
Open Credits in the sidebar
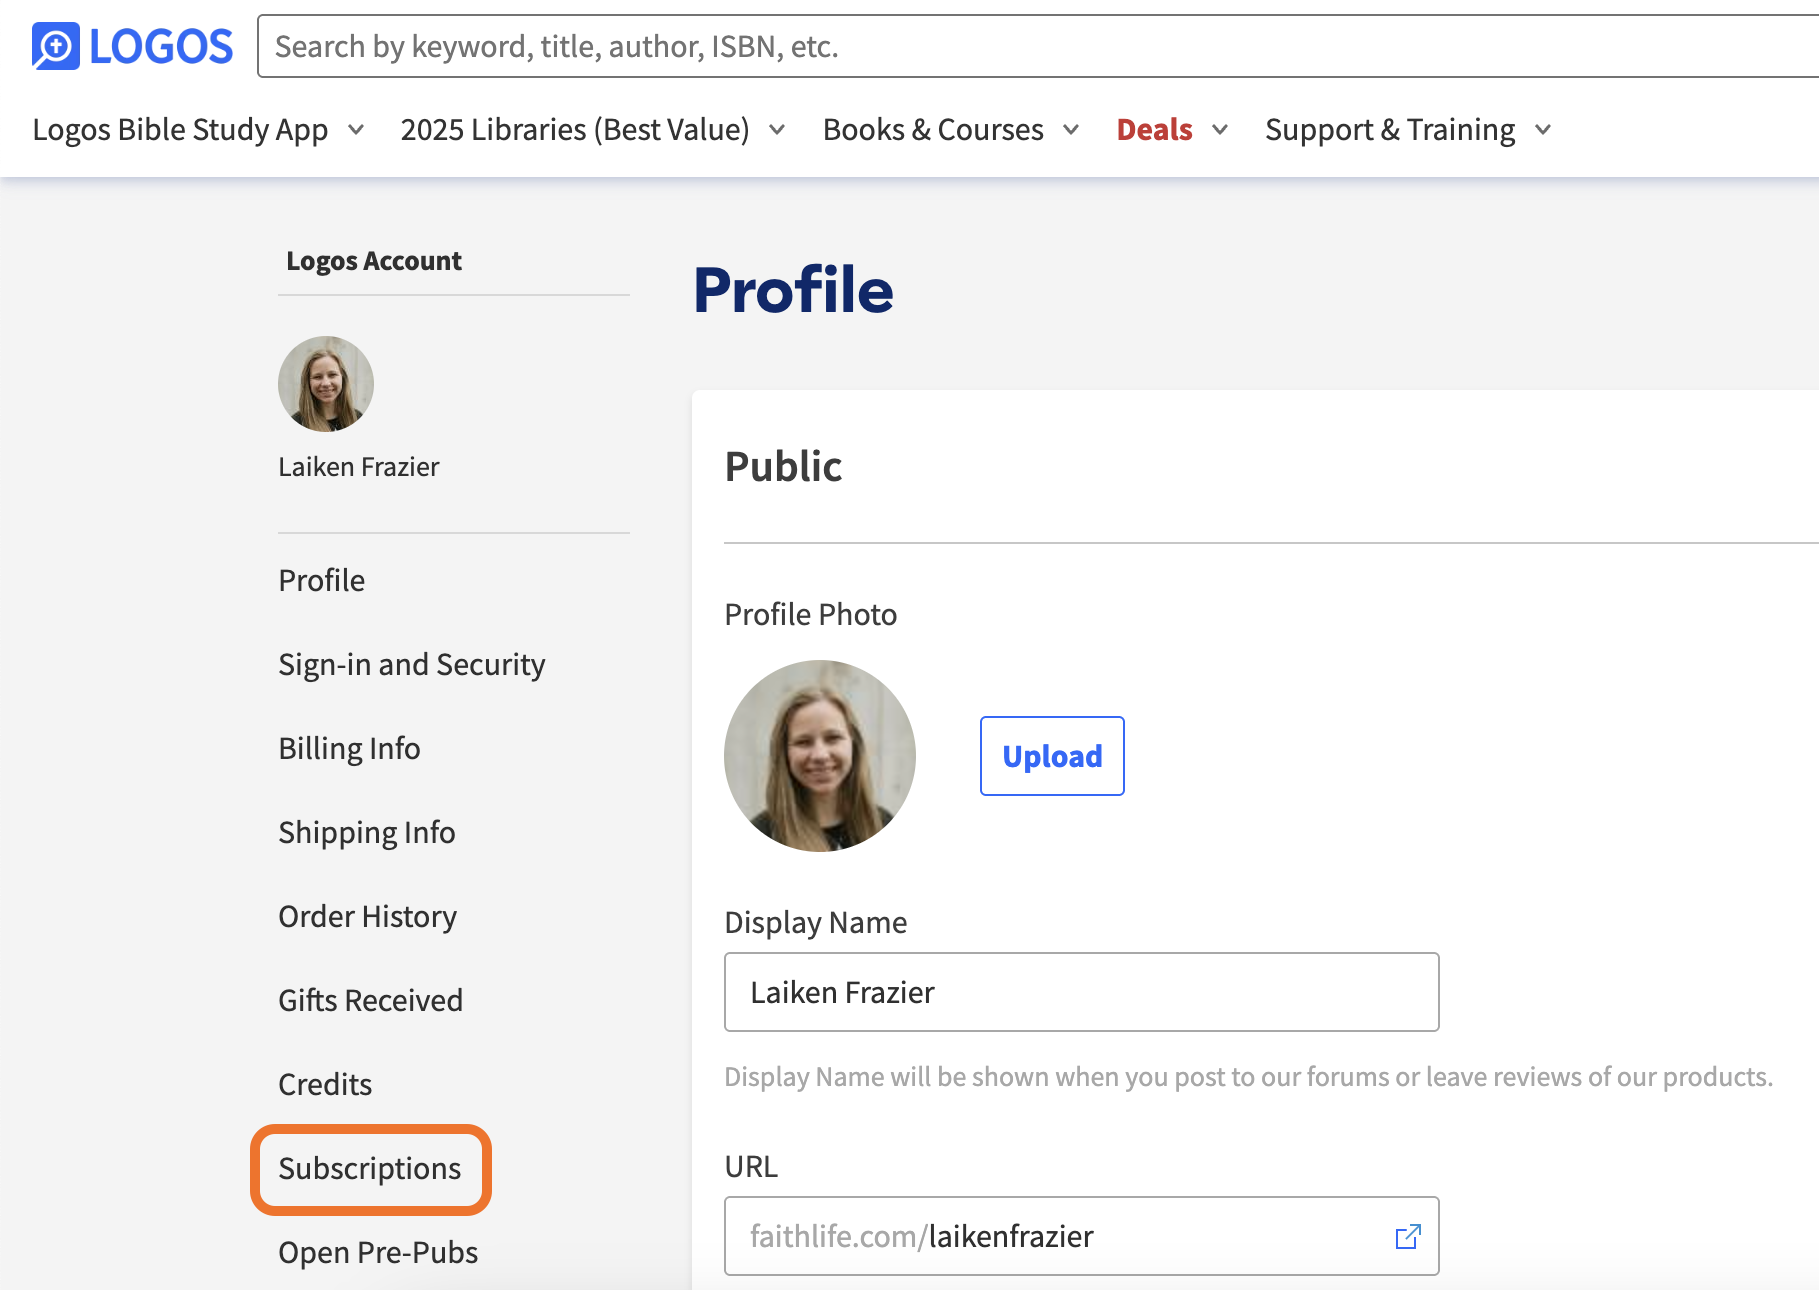pos(325,1084)
